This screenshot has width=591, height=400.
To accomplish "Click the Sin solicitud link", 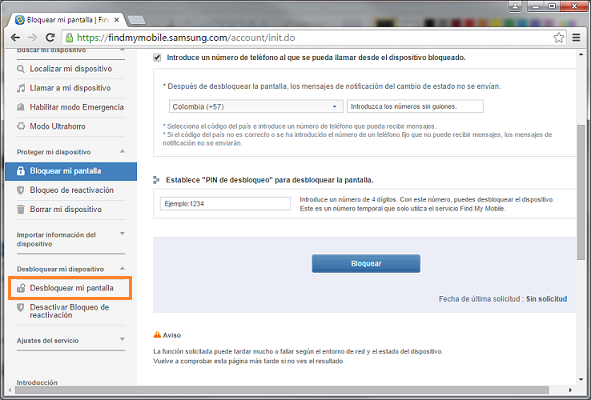I will (547, 299).
